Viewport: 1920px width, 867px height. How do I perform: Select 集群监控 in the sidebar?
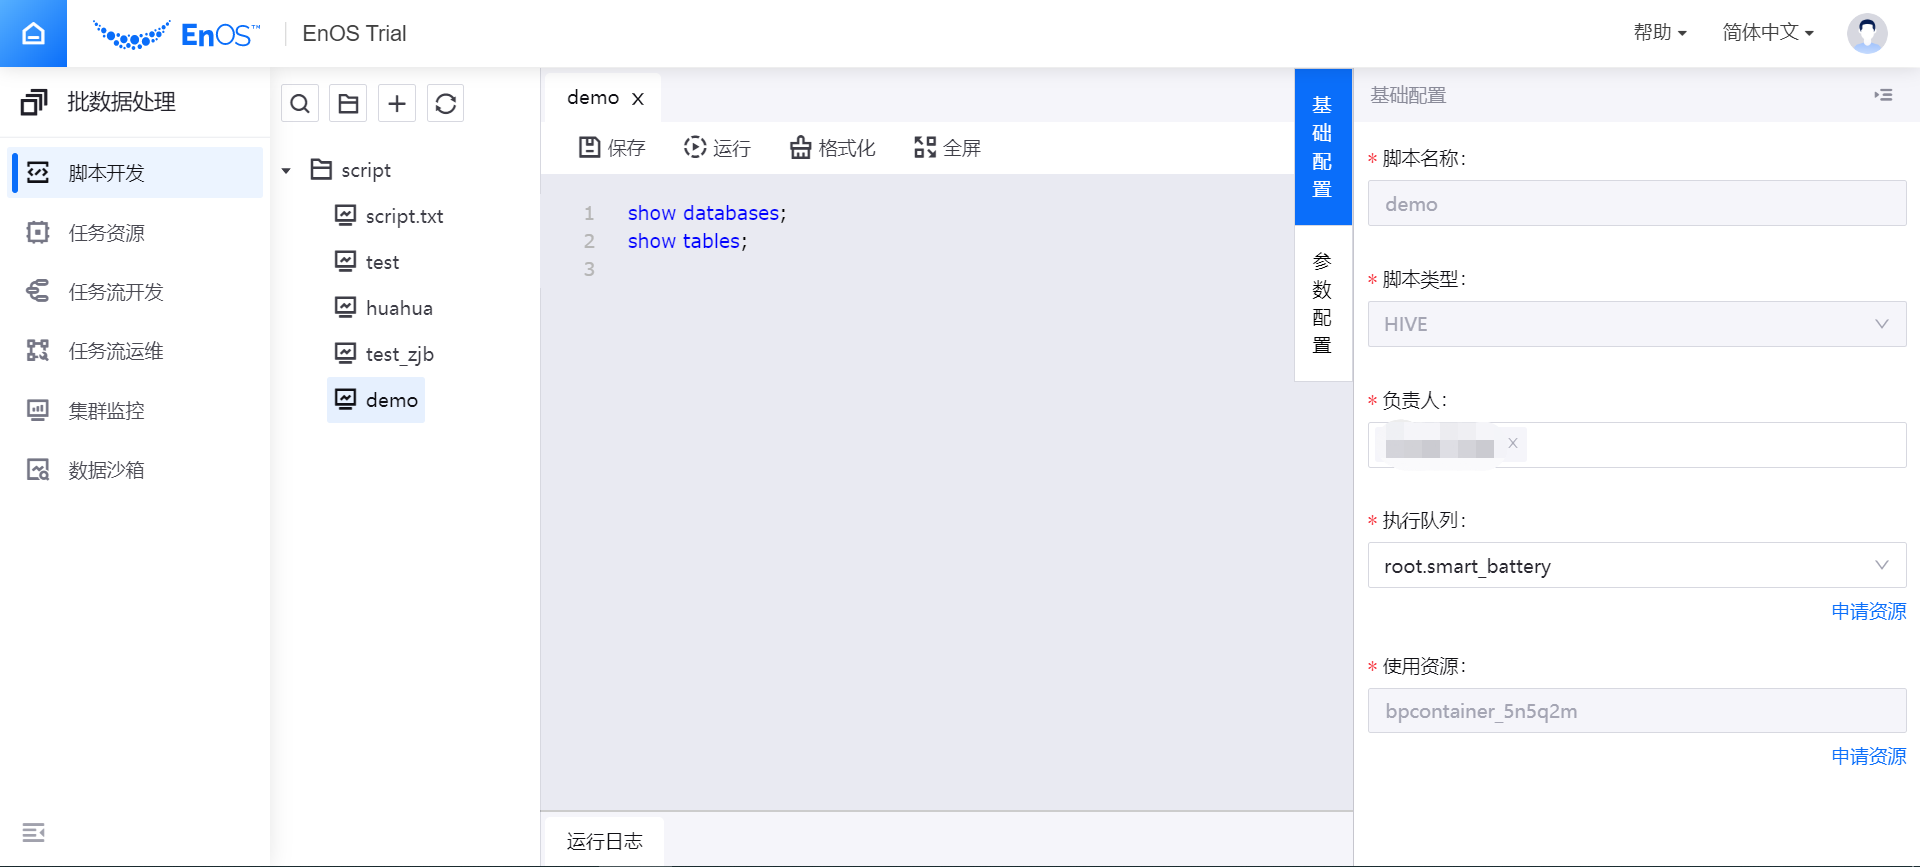pos(136,411)
